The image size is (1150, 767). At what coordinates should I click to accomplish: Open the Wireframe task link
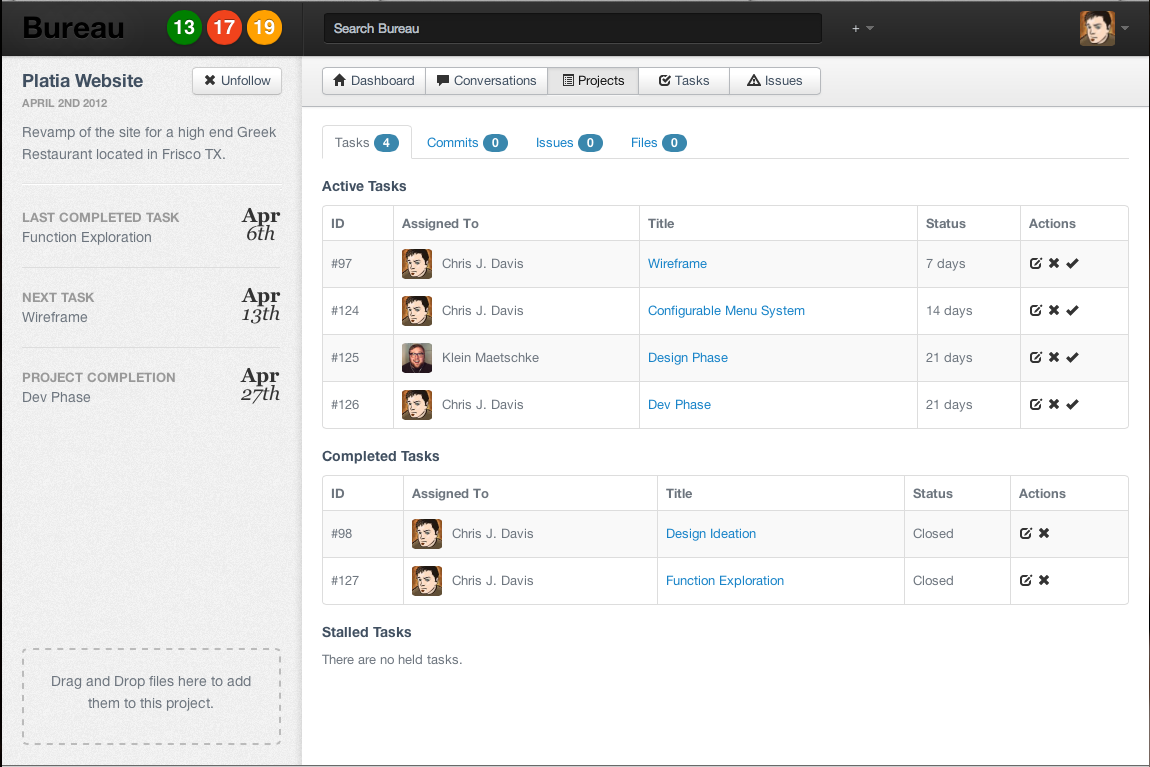pos(677,263)
